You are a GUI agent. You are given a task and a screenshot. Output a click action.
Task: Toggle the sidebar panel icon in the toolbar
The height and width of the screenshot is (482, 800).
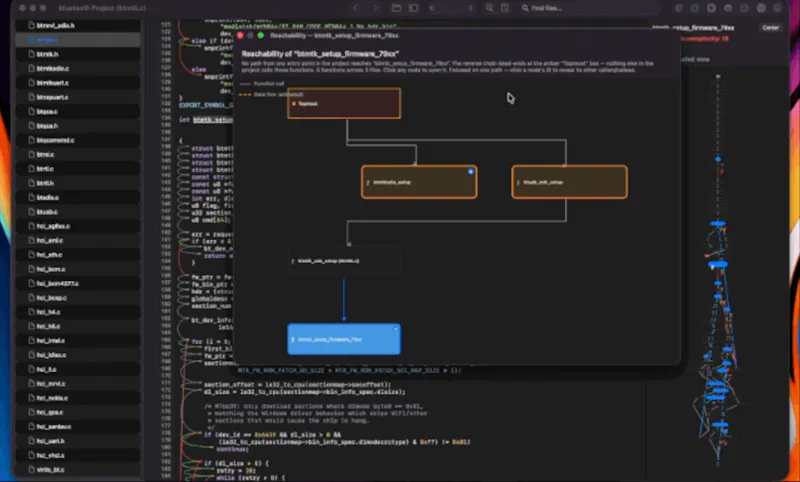[413, 8]
